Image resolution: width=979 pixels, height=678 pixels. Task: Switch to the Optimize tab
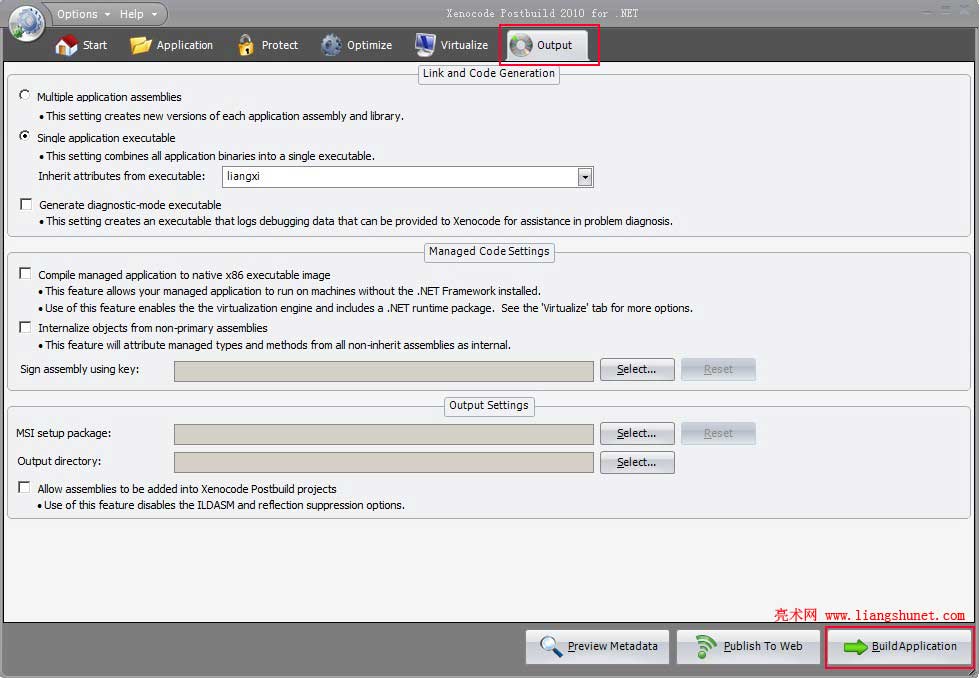coord(357,45)
